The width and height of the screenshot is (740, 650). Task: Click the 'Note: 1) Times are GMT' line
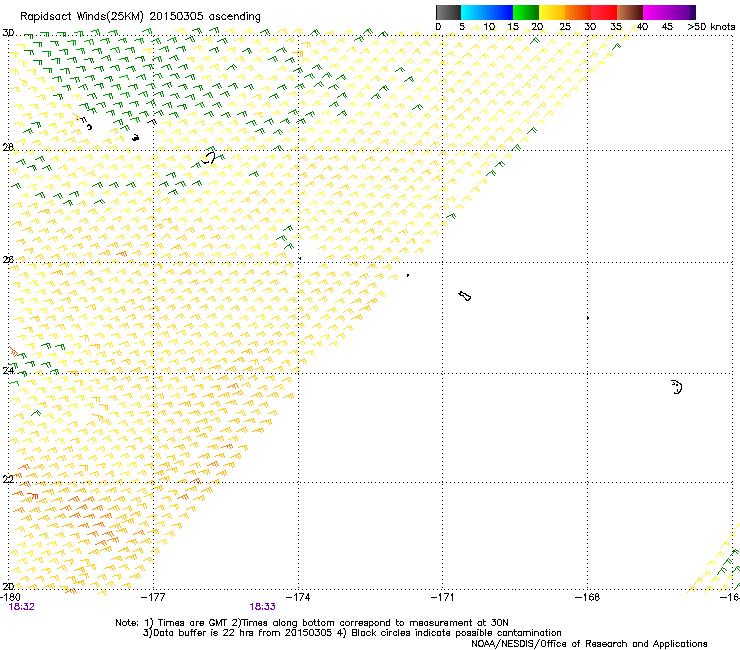(312, 623)
